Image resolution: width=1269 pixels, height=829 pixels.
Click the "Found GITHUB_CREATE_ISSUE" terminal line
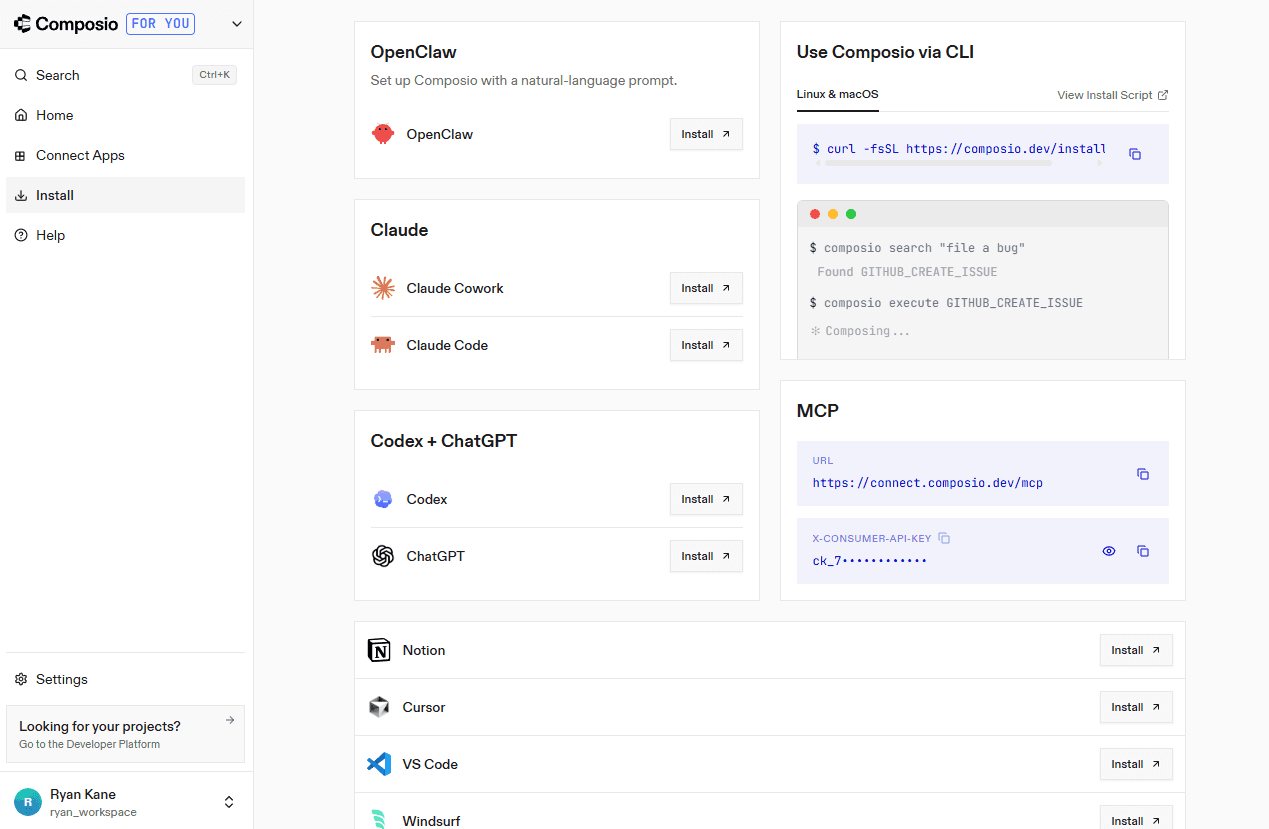907,272
